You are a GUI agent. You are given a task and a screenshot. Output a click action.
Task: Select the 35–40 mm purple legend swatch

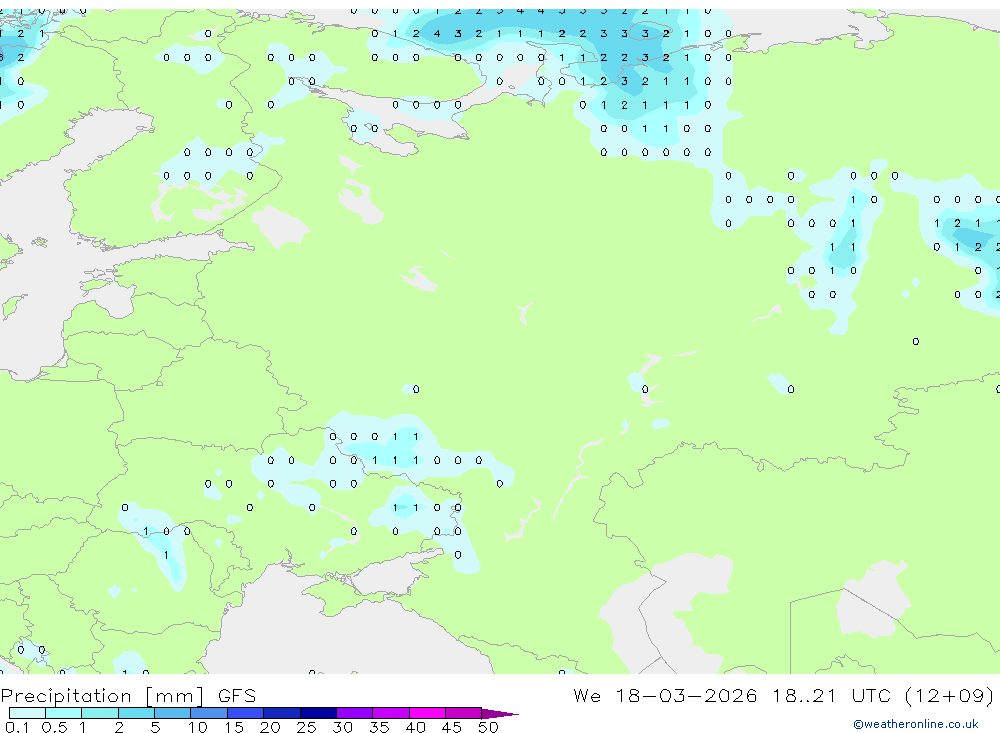click(391, 713)
